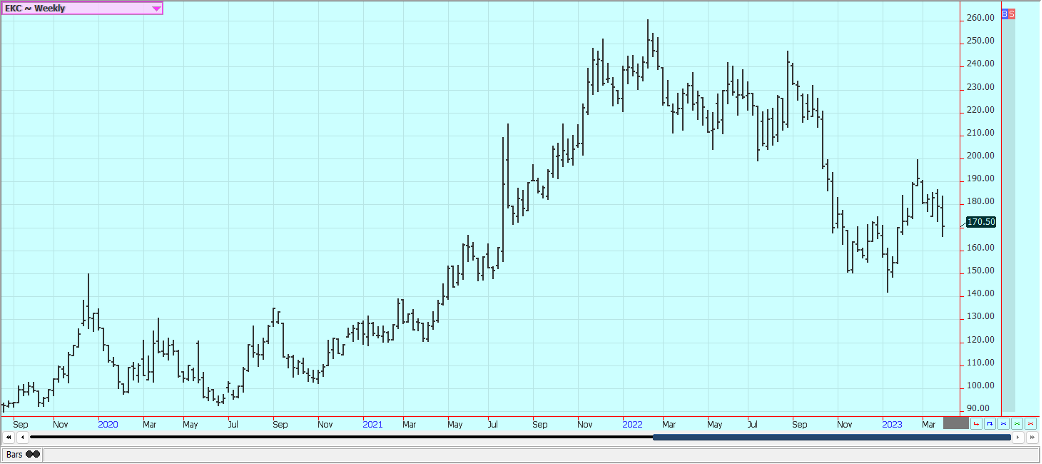Select the Bars tab
This screenshot has height=464, width=1042.
[15, 454]
